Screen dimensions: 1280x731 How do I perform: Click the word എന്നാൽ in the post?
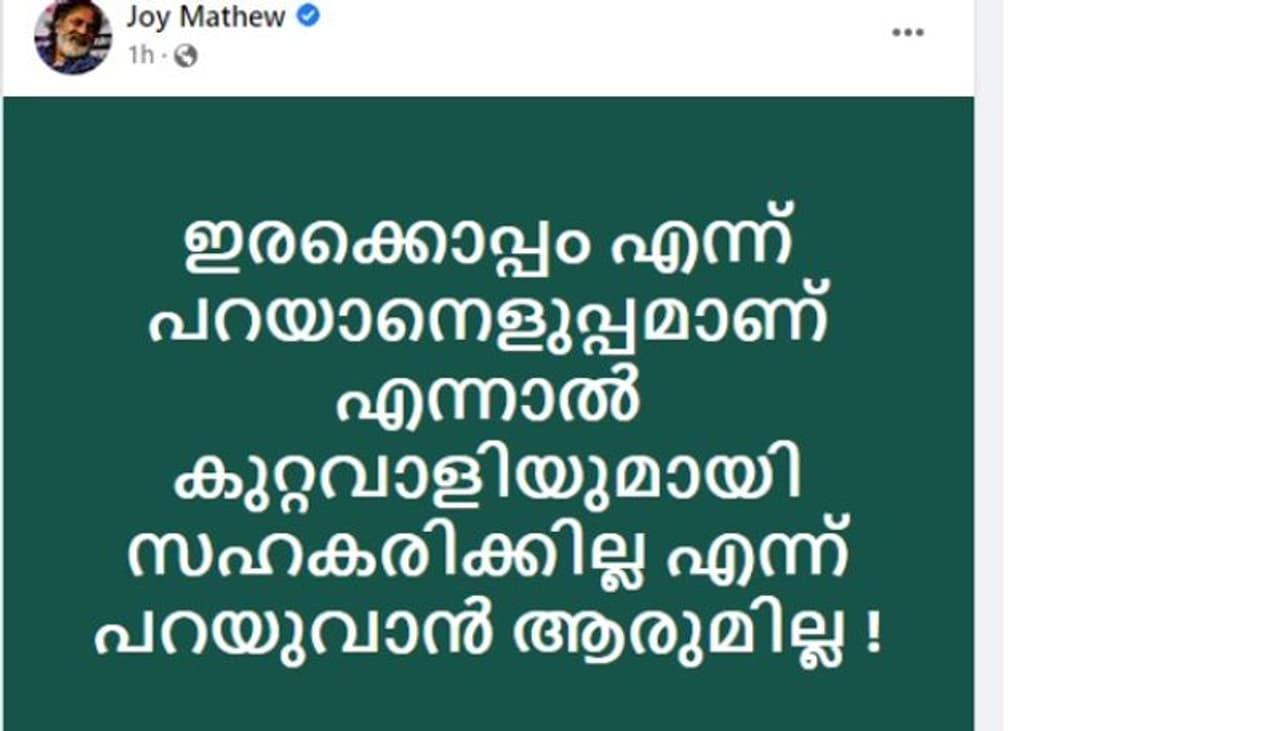[x=488, y=402]
